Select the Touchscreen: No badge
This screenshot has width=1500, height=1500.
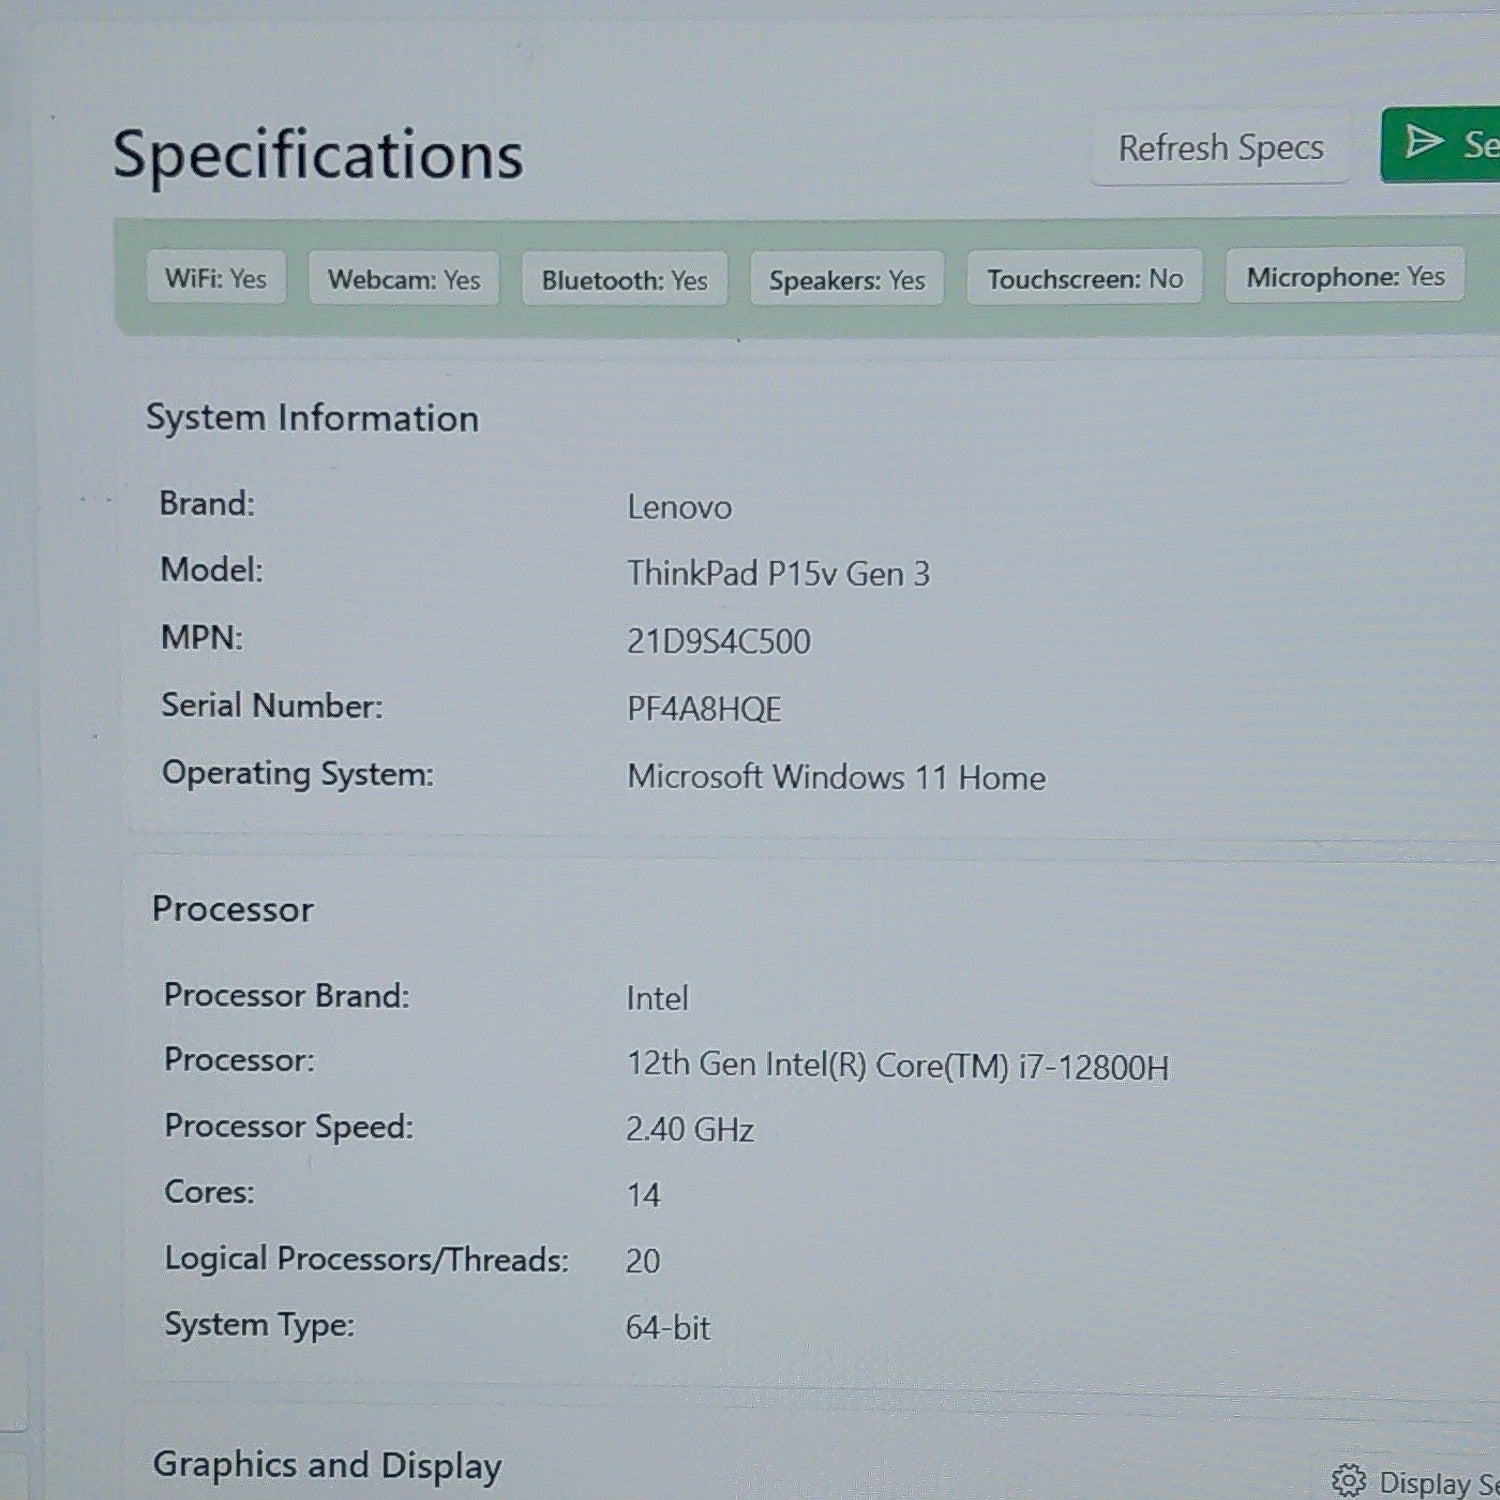[1085, 278]
